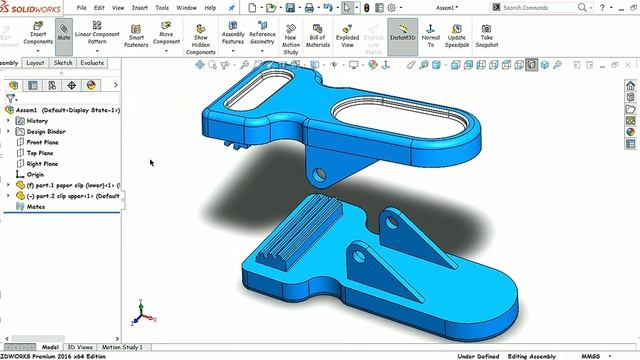Viewport: 640px width, 360px height.
Task: Open Reference Geometry tool
Action: 262,34
